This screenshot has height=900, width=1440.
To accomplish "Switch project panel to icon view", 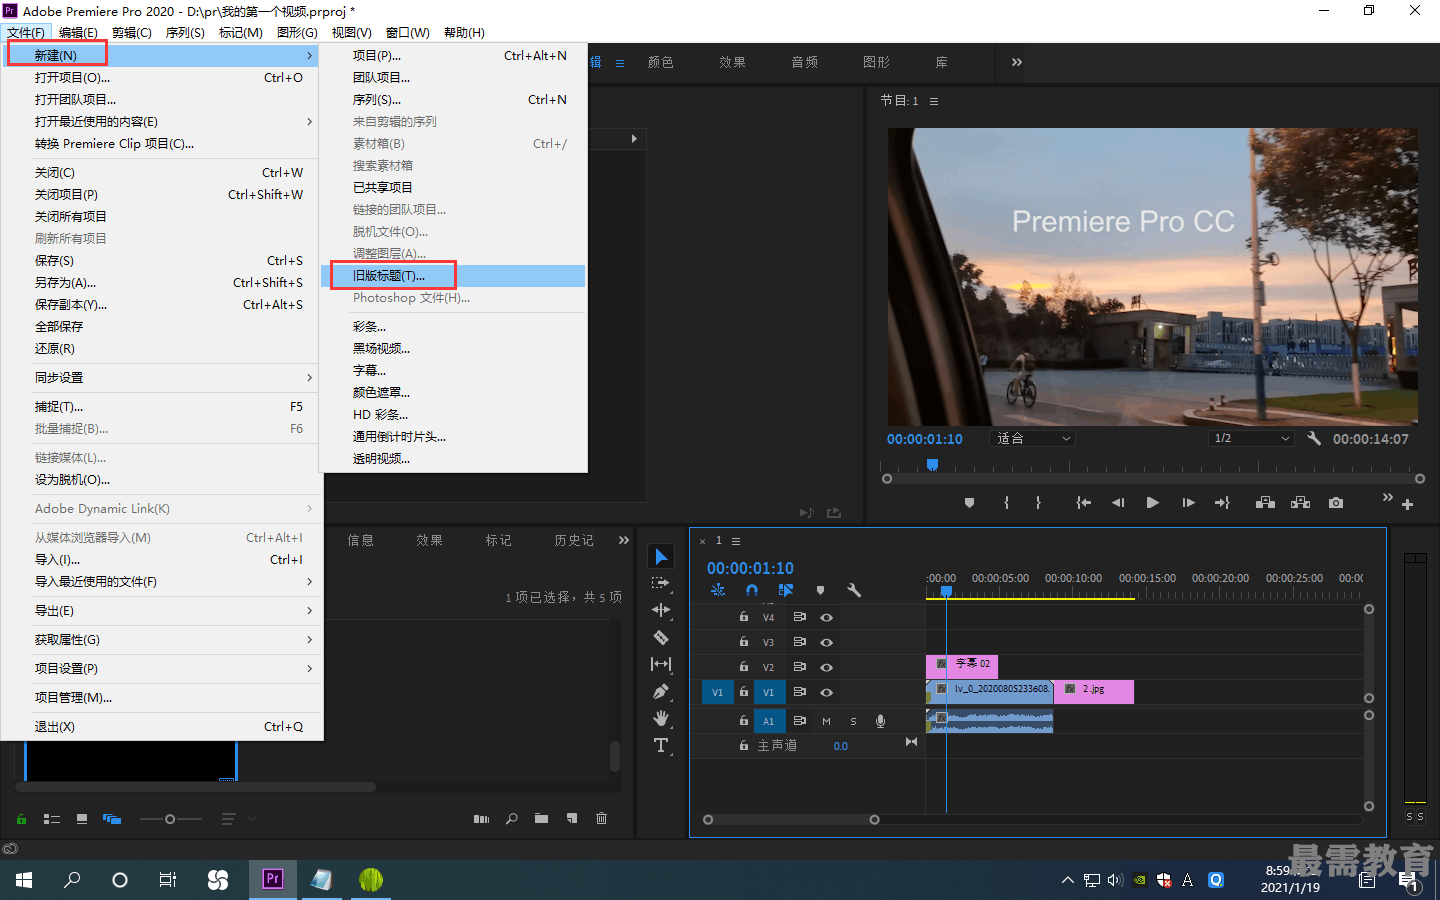I will coord(82,818).
